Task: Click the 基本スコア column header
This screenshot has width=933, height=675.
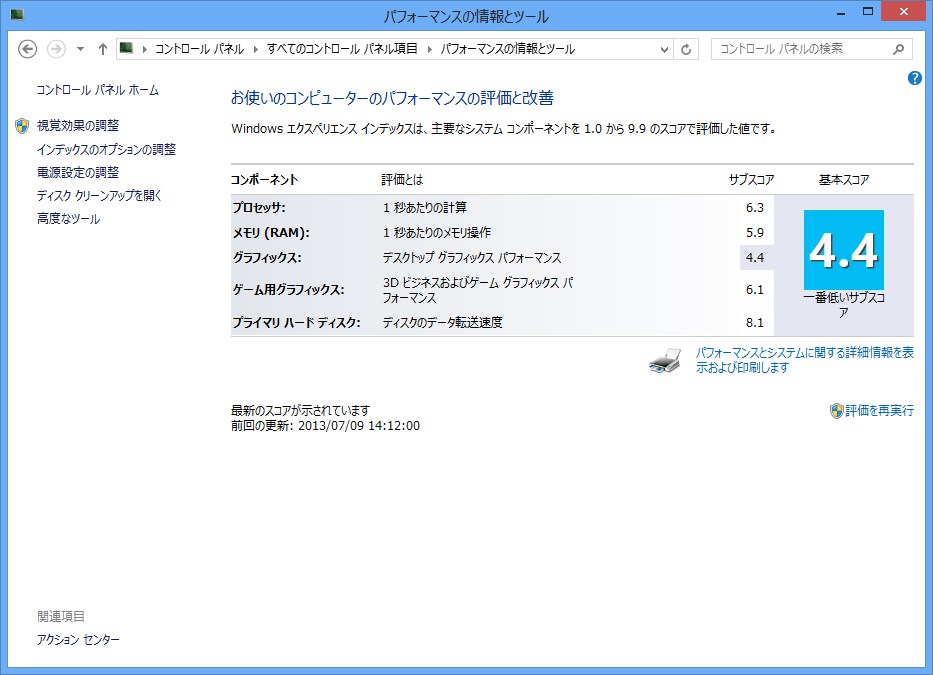Action: point(844,180)
